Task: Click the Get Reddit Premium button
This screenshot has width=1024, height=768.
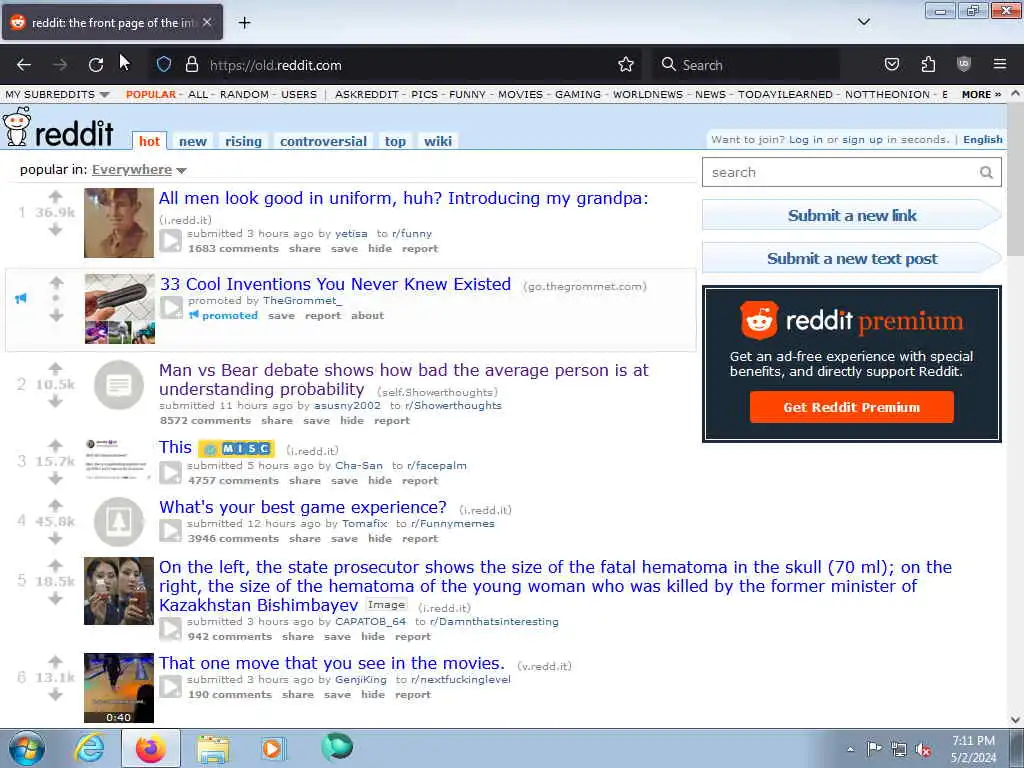Action: point(852,407)
